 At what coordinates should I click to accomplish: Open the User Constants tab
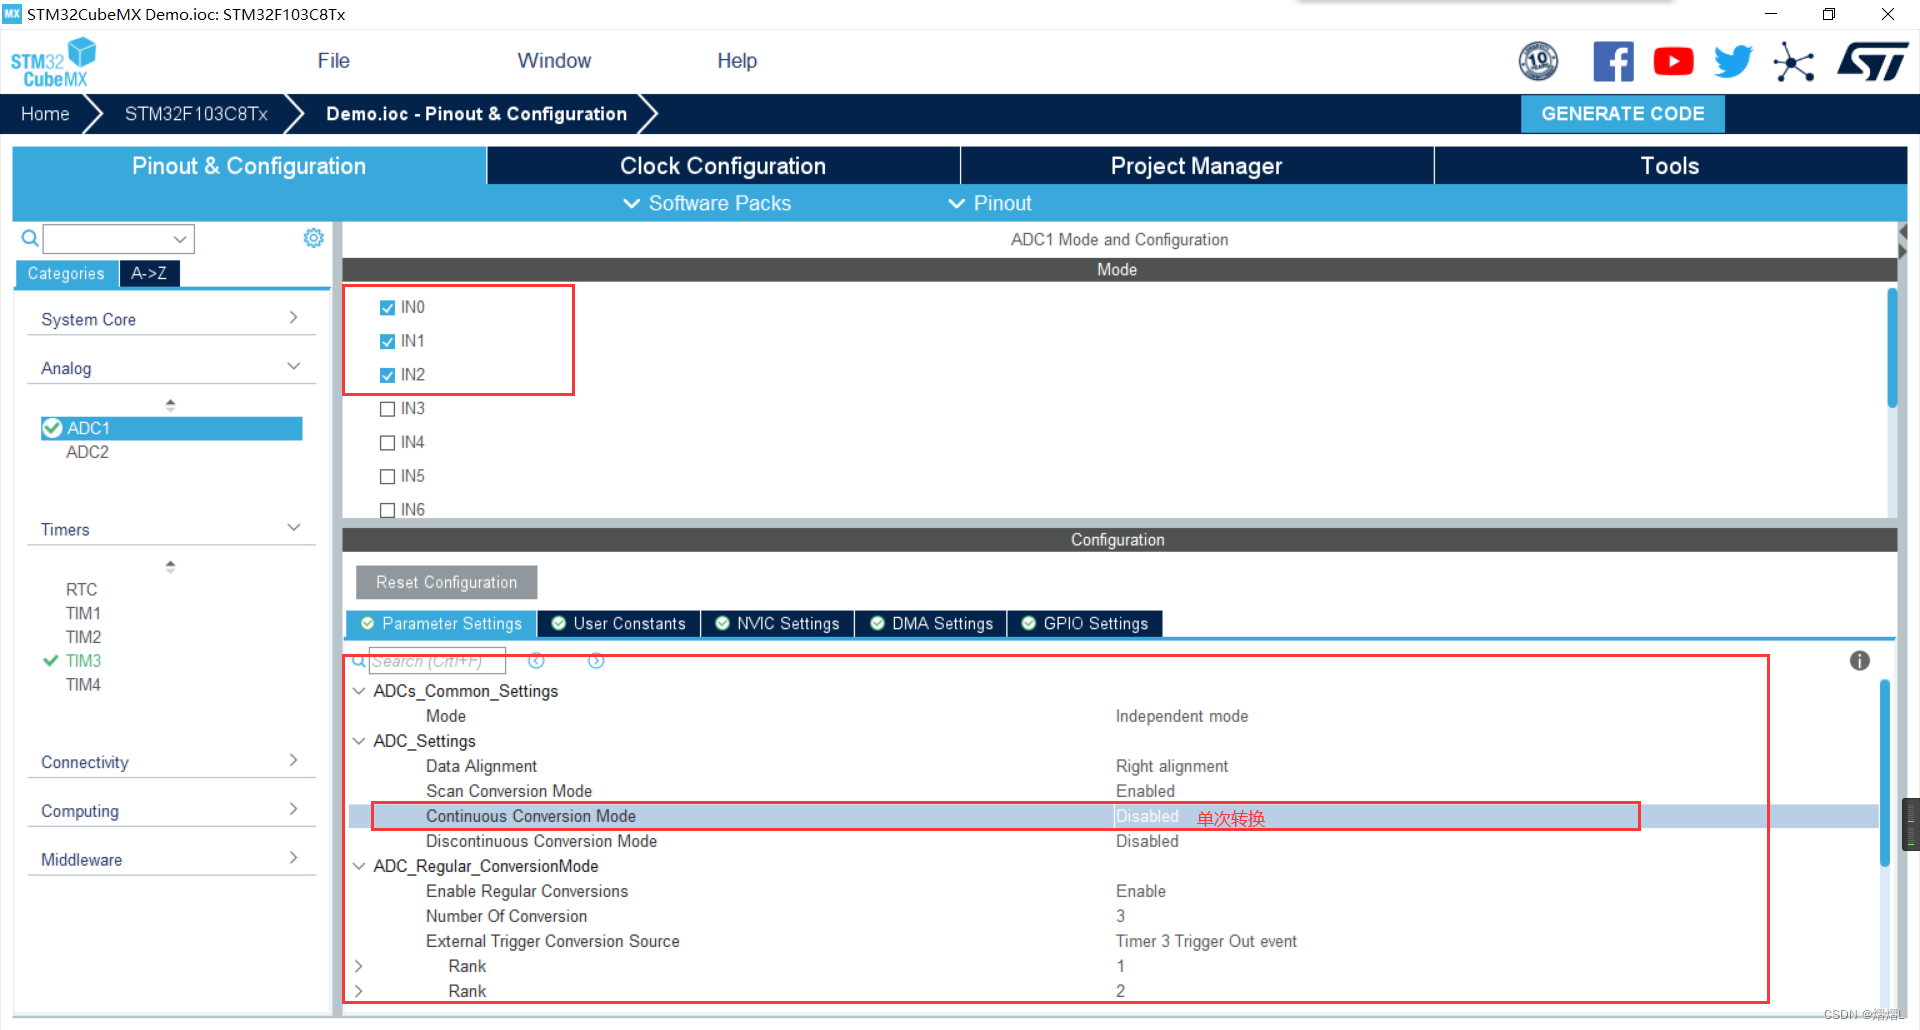pos(619,624)
